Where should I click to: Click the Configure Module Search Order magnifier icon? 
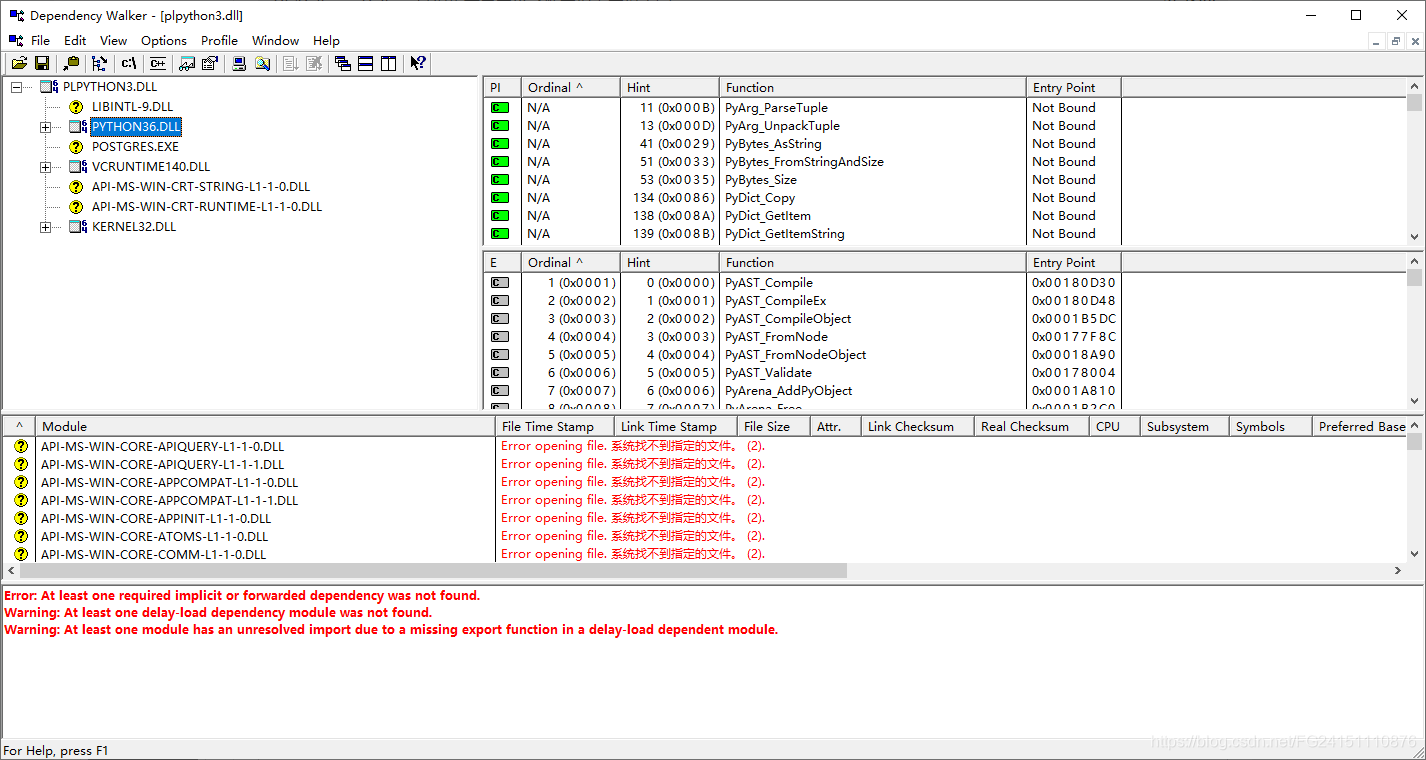click(262, 63)
